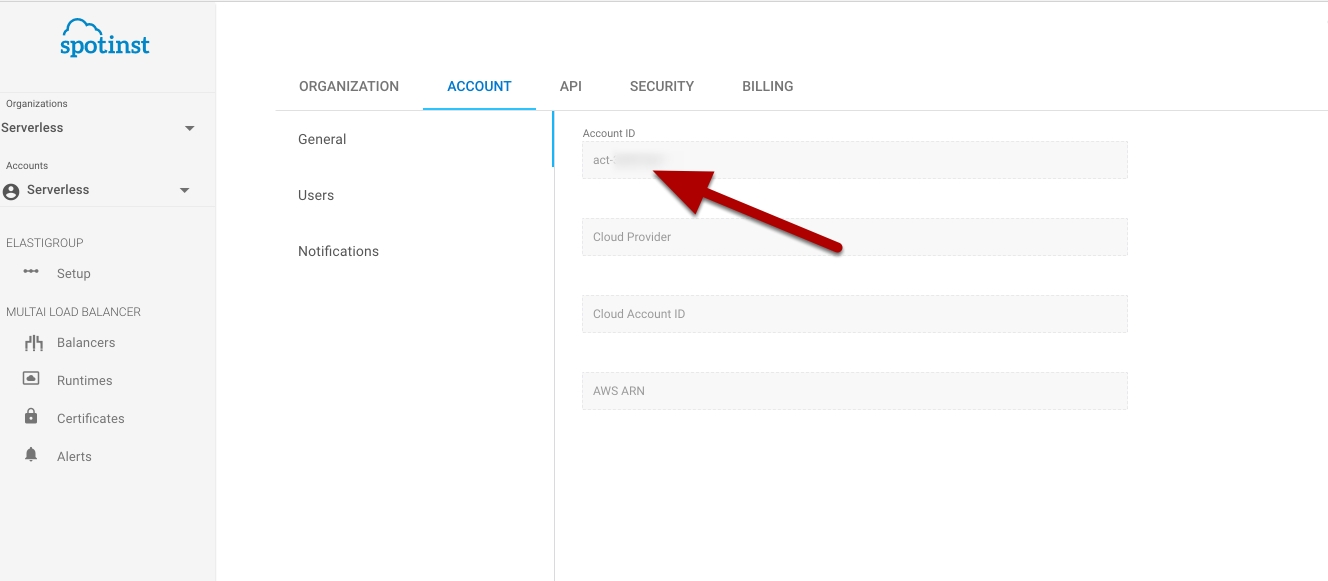Select the General settings section
Viewport: 1328px width, 581px height.
pos(322,139)
